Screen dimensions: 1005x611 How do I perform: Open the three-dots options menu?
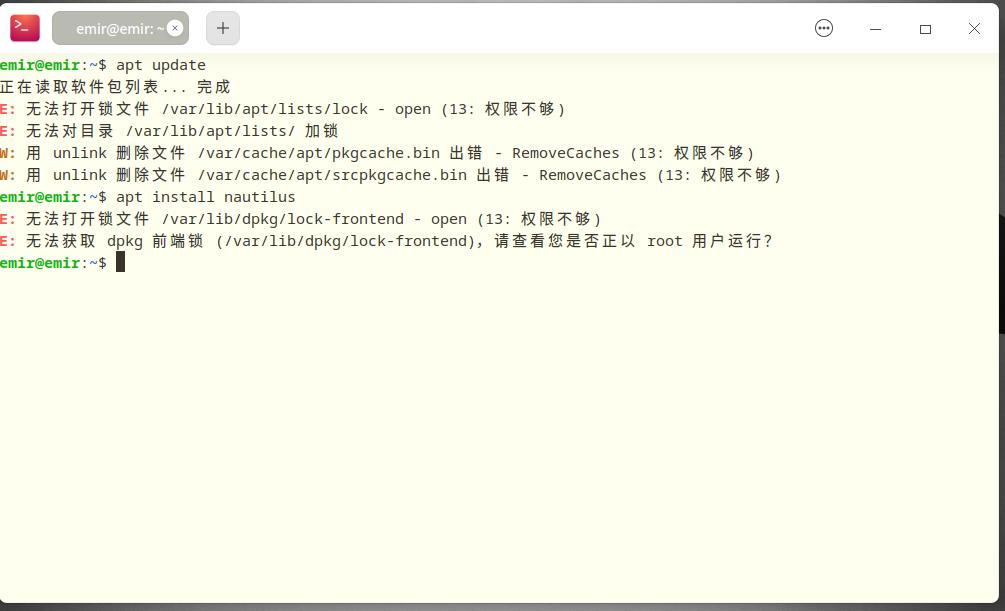click(824, 28)
